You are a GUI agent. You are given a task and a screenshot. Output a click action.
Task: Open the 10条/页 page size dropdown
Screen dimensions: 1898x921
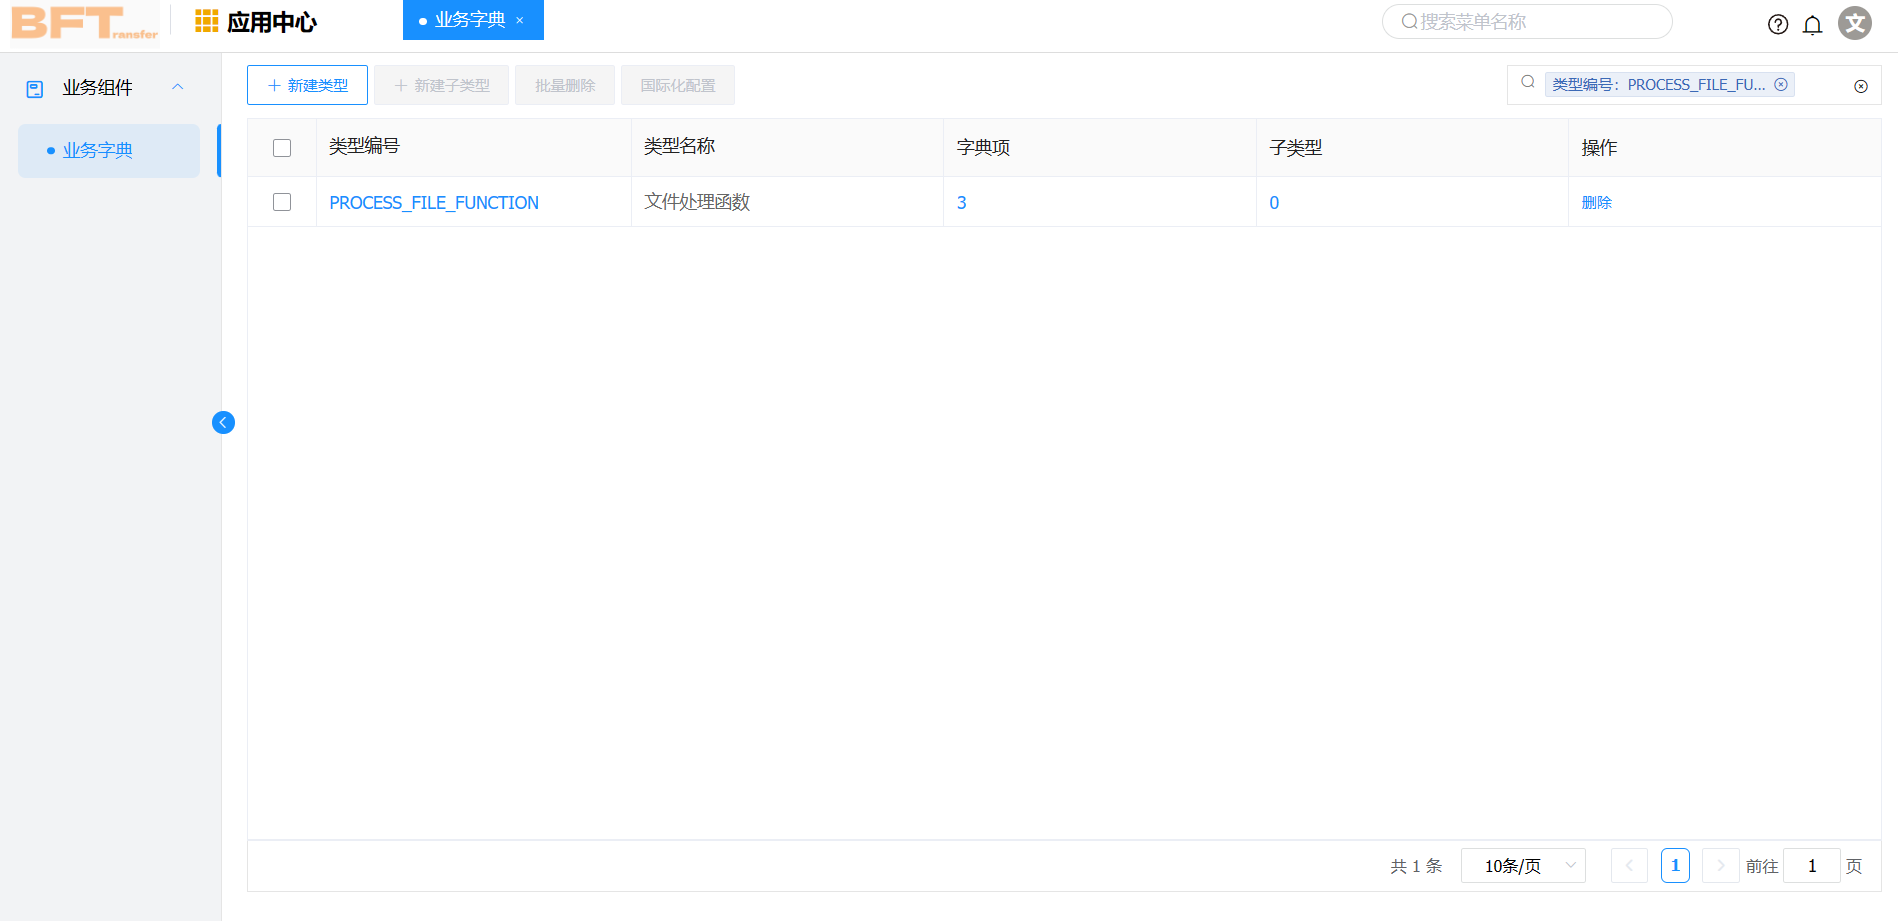[x=1523, y=865]
